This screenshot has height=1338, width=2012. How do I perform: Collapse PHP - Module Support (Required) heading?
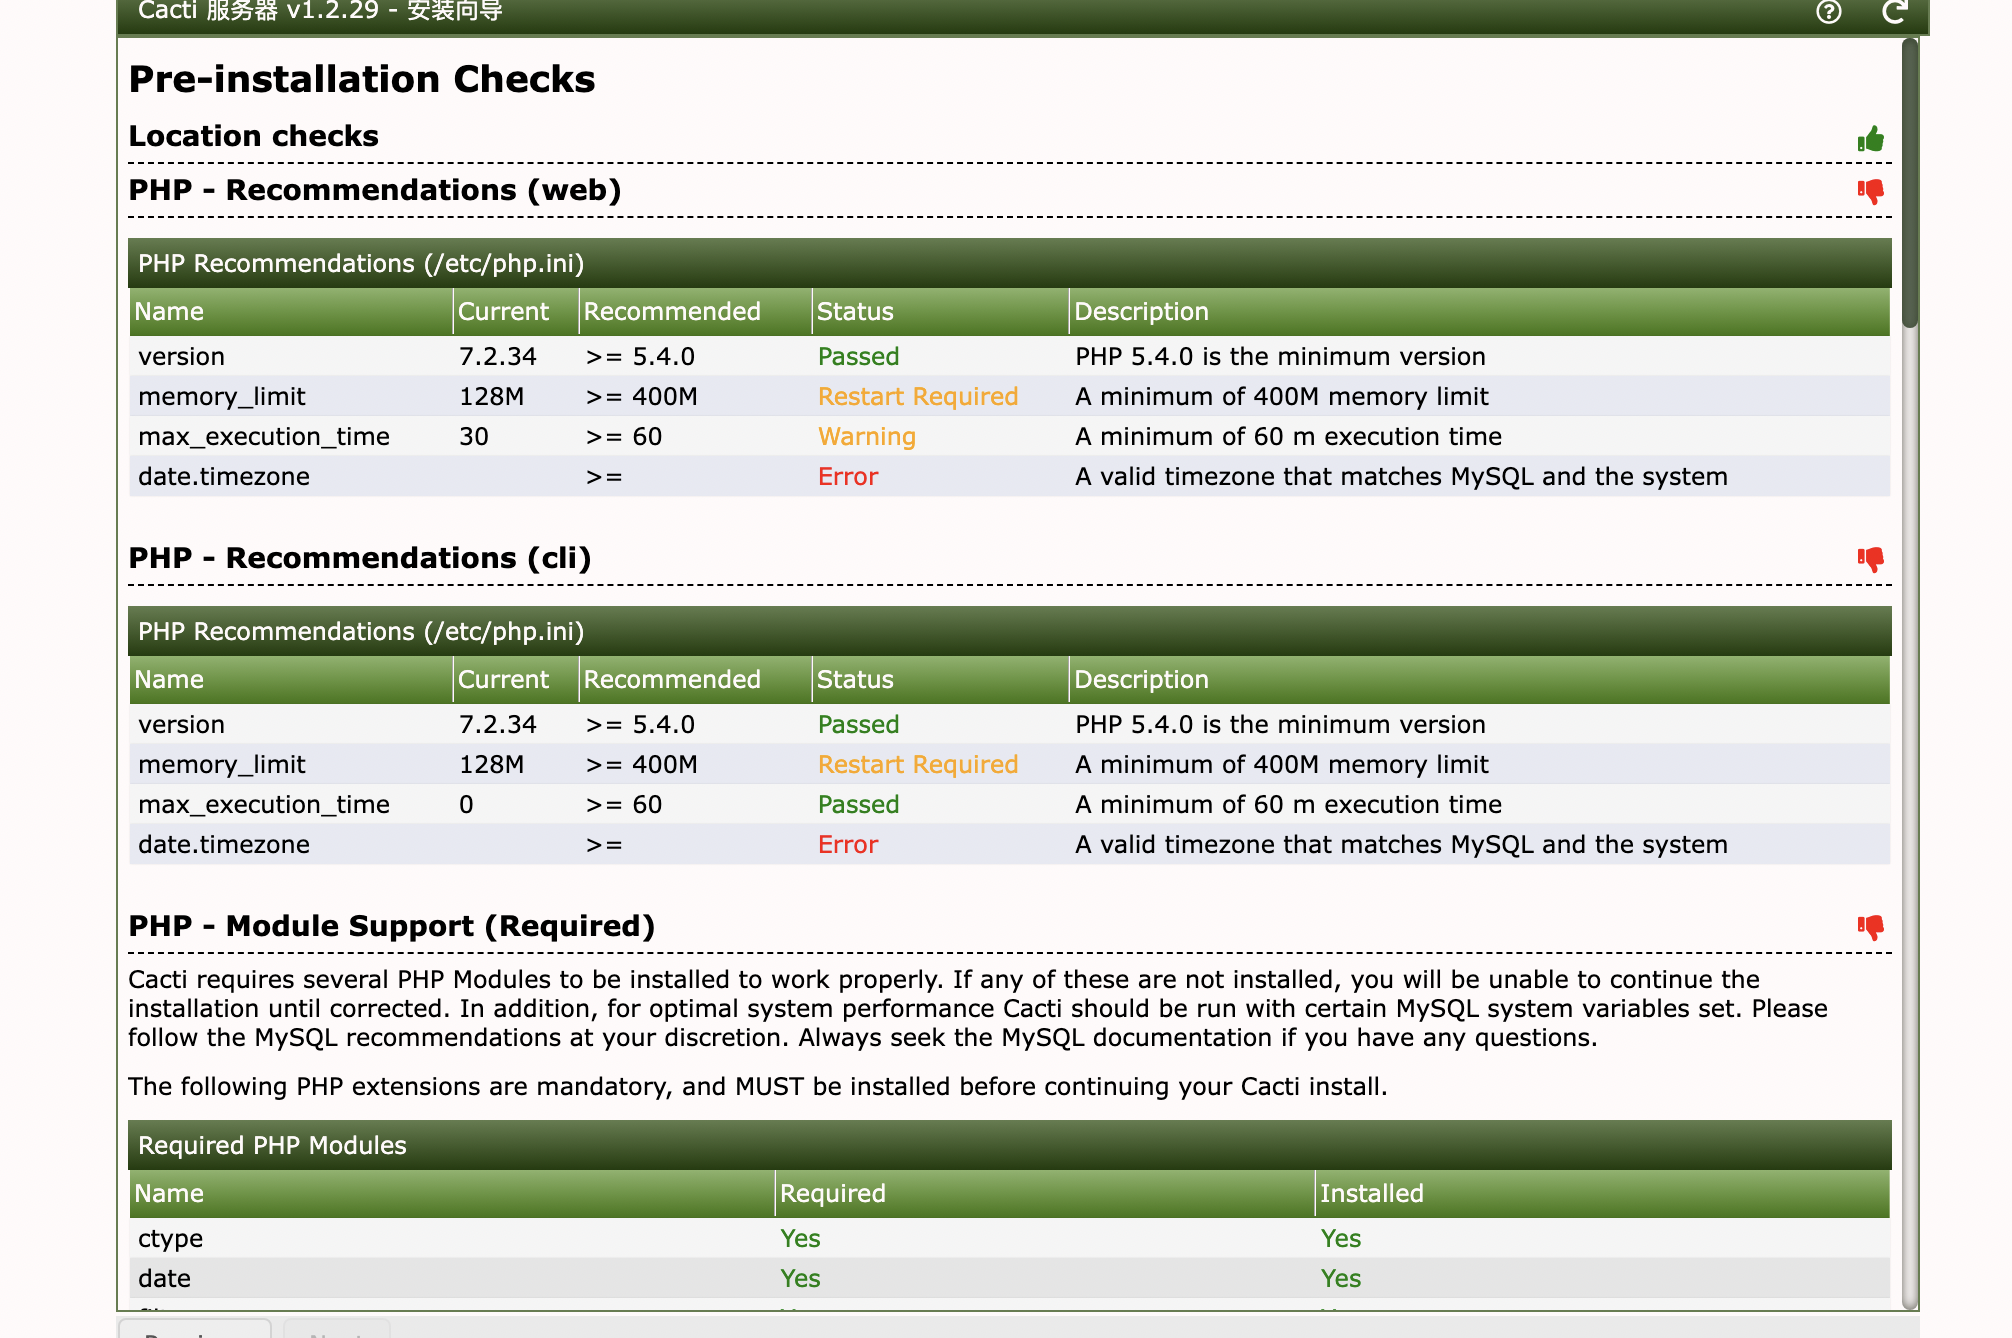tap(392, 926)
